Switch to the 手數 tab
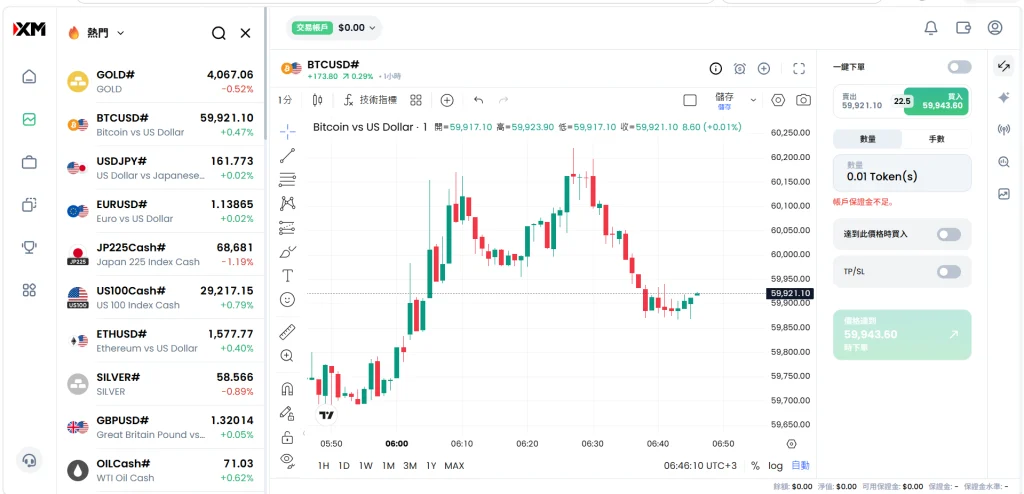Screen dimensions: 1024x494 tap(936, 139)
